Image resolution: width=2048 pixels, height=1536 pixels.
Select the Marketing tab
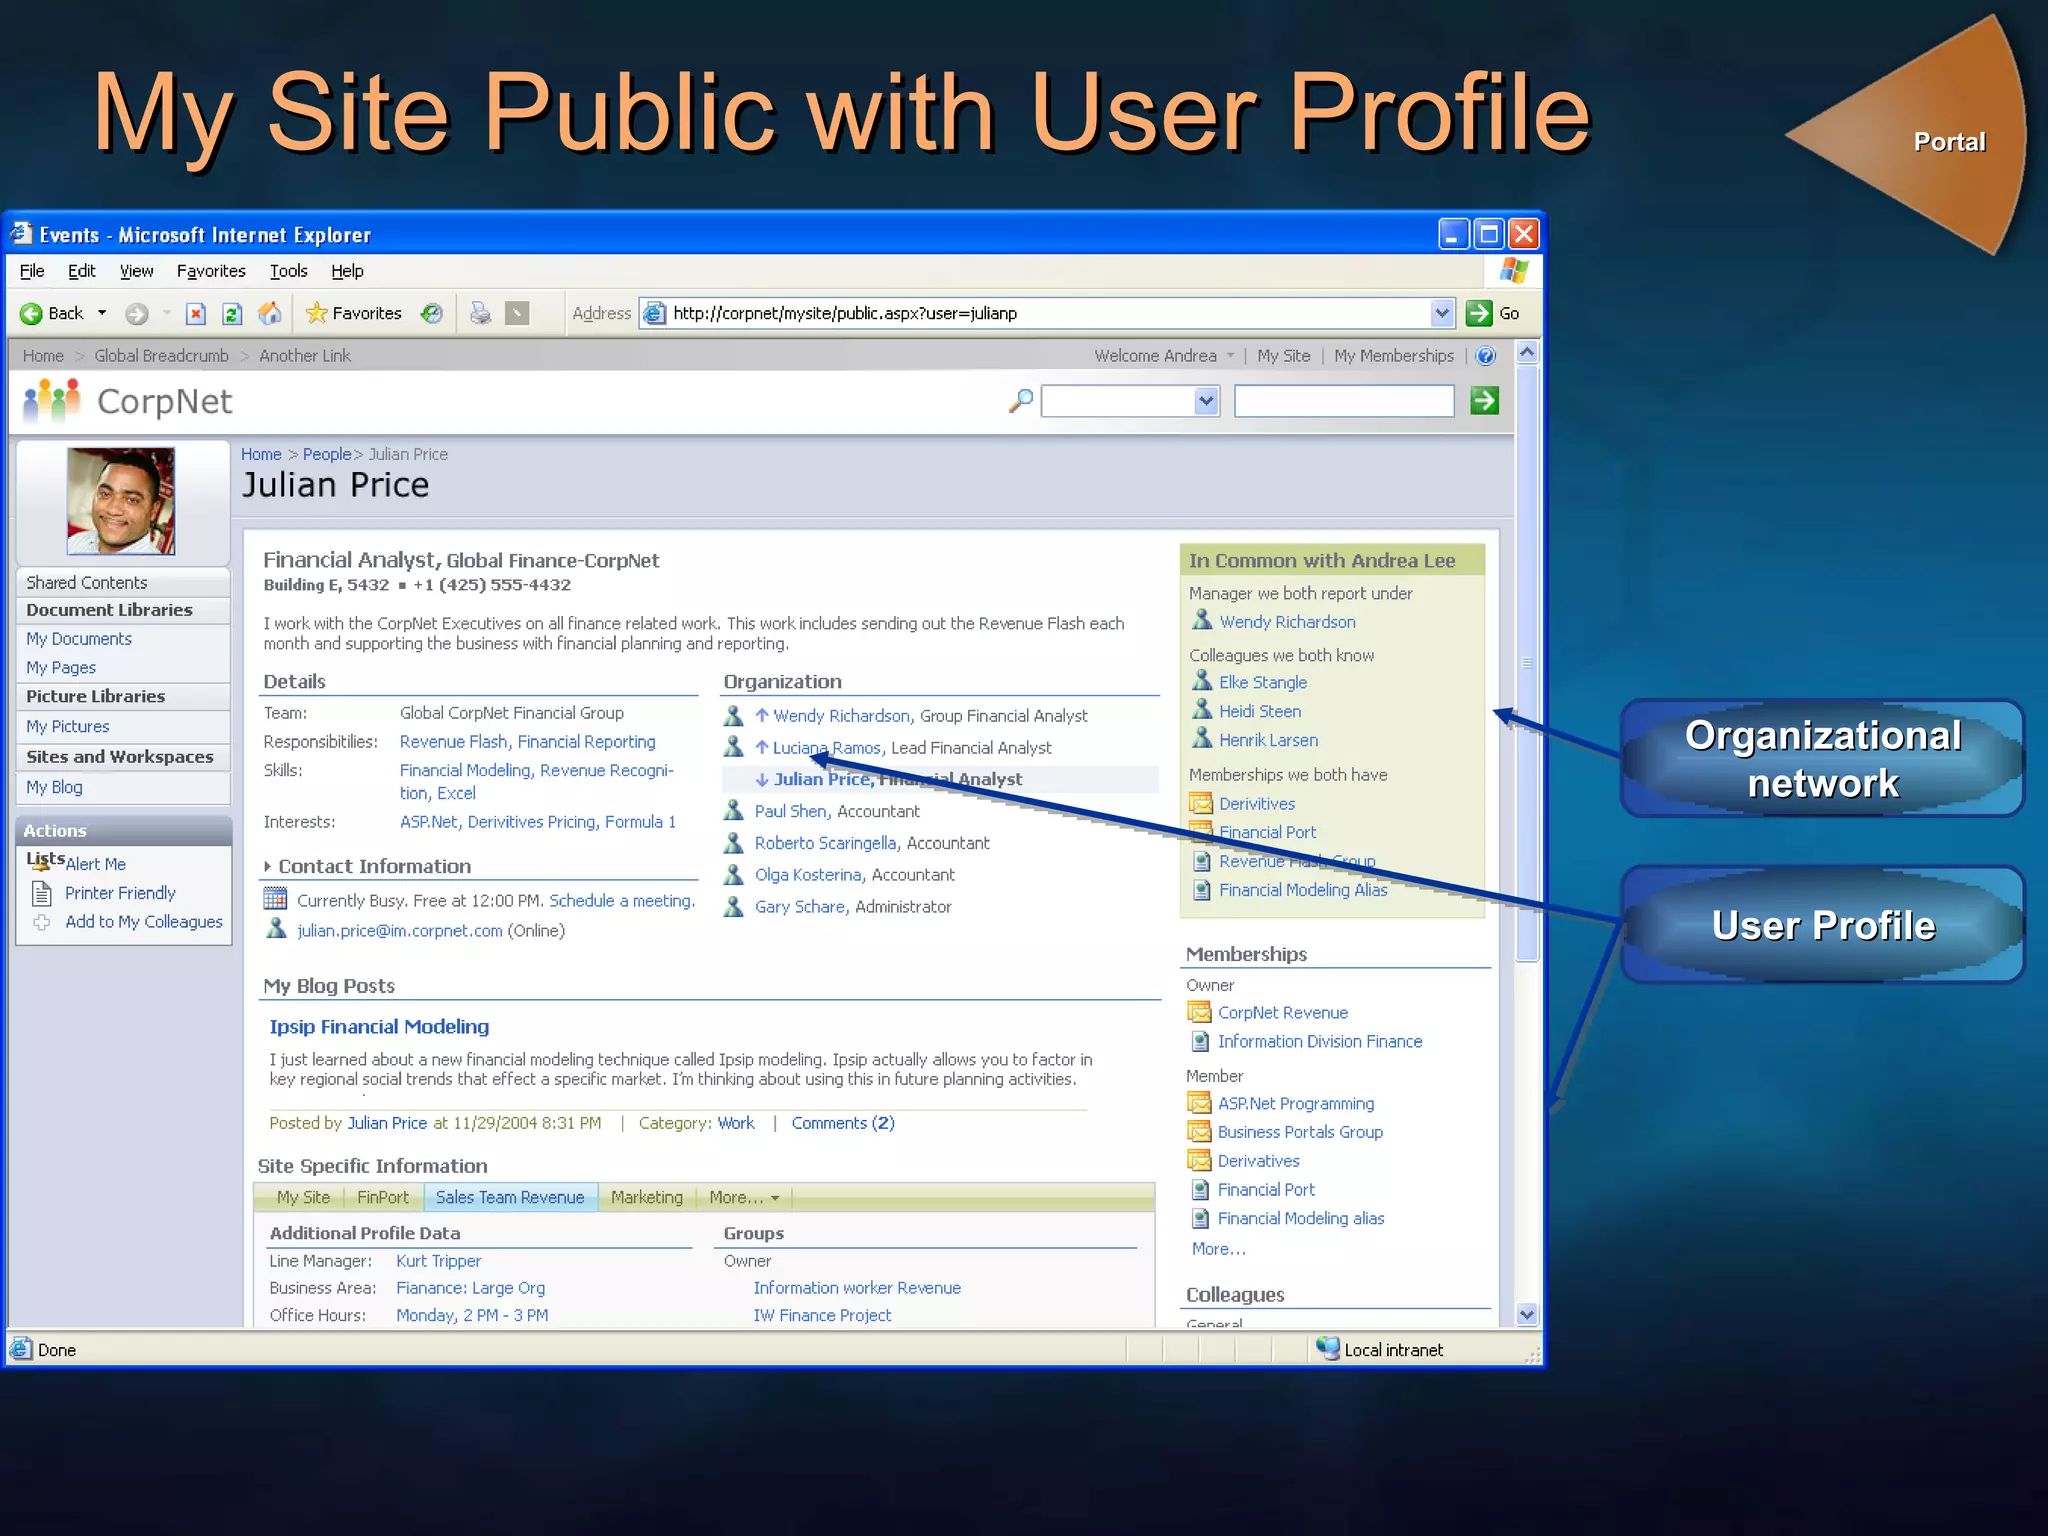coord(646,1197)
